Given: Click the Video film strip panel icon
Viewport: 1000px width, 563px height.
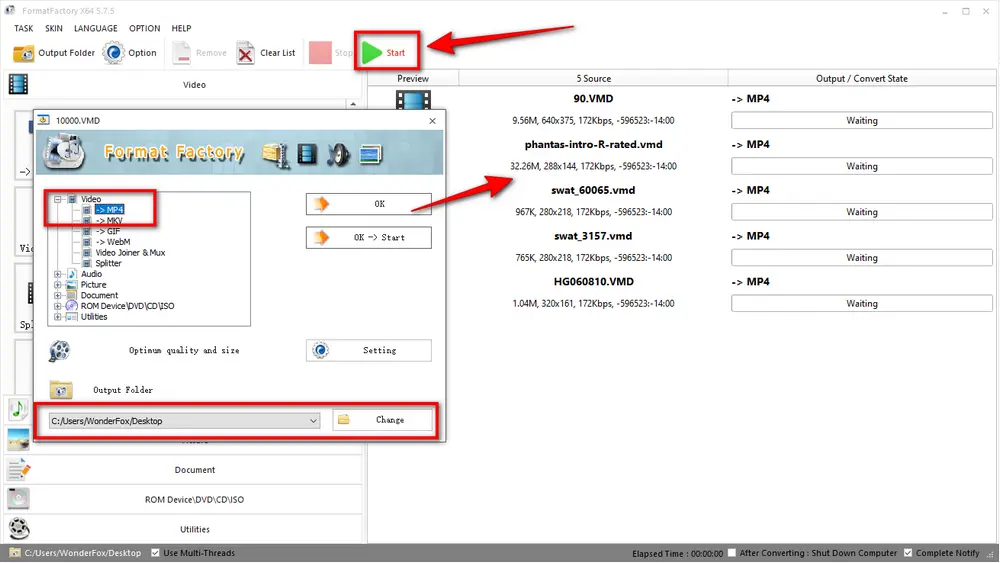Looking at the screenshot, I should coord(18,84).
